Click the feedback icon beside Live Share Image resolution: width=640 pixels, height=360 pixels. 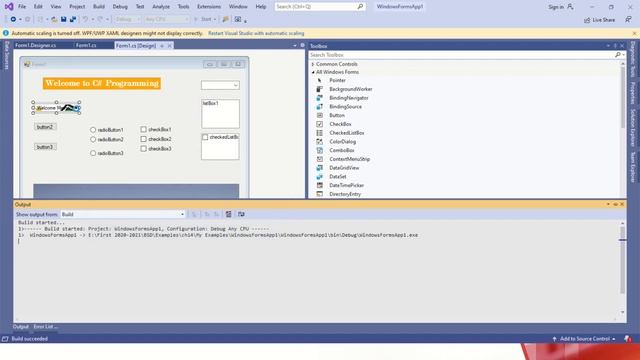(x=628, y=20)
